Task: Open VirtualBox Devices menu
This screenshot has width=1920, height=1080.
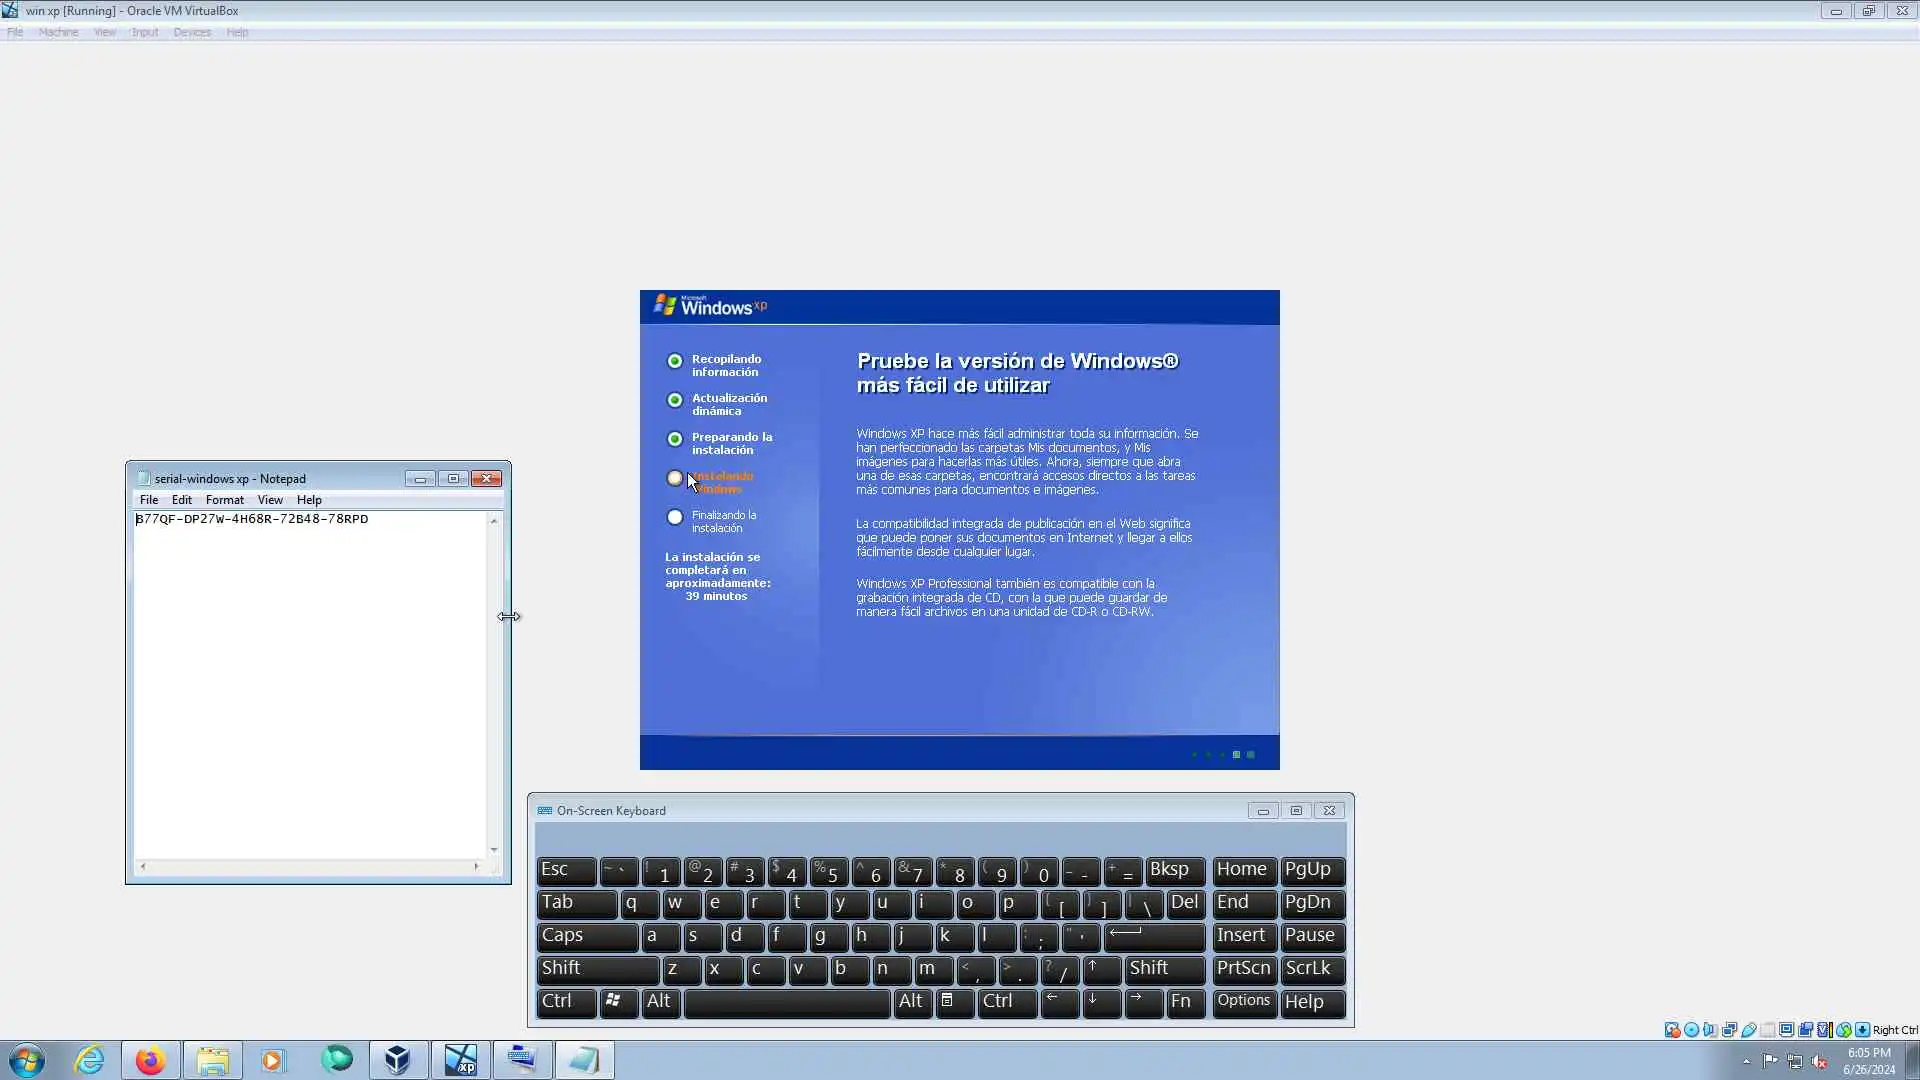Action: [191, 32]
